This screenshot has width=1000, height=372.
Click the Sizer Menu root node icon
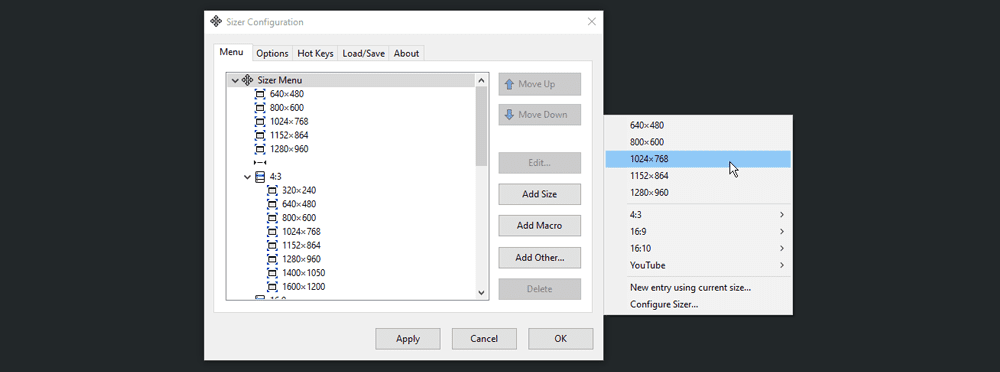(247, 80)
